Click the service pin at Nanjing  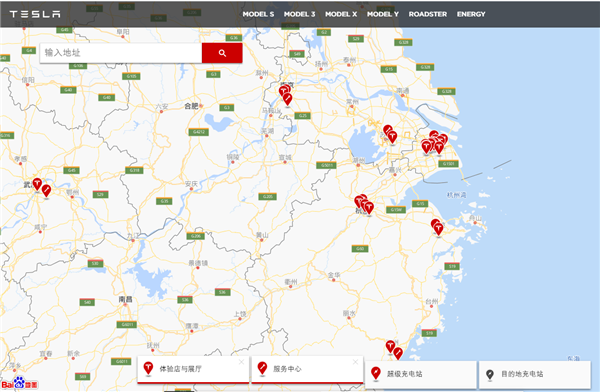click(287, 100)
